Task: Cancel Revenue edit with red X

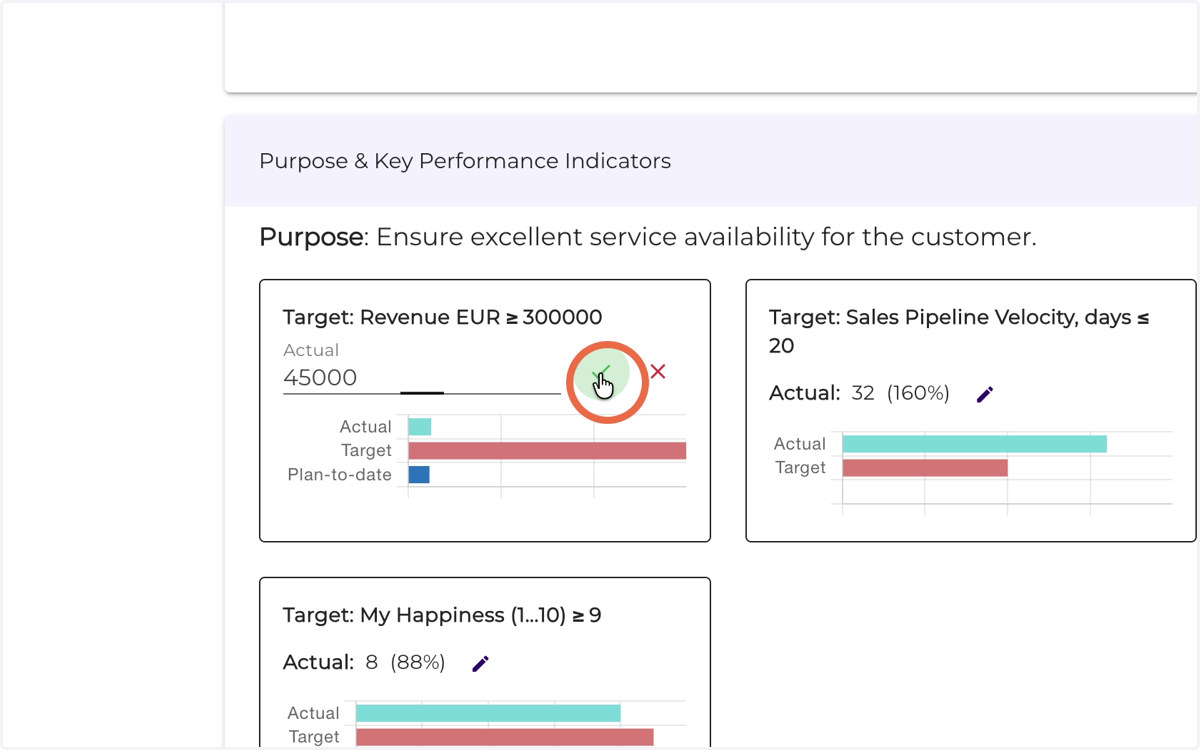Action: [x=658, y=372]
